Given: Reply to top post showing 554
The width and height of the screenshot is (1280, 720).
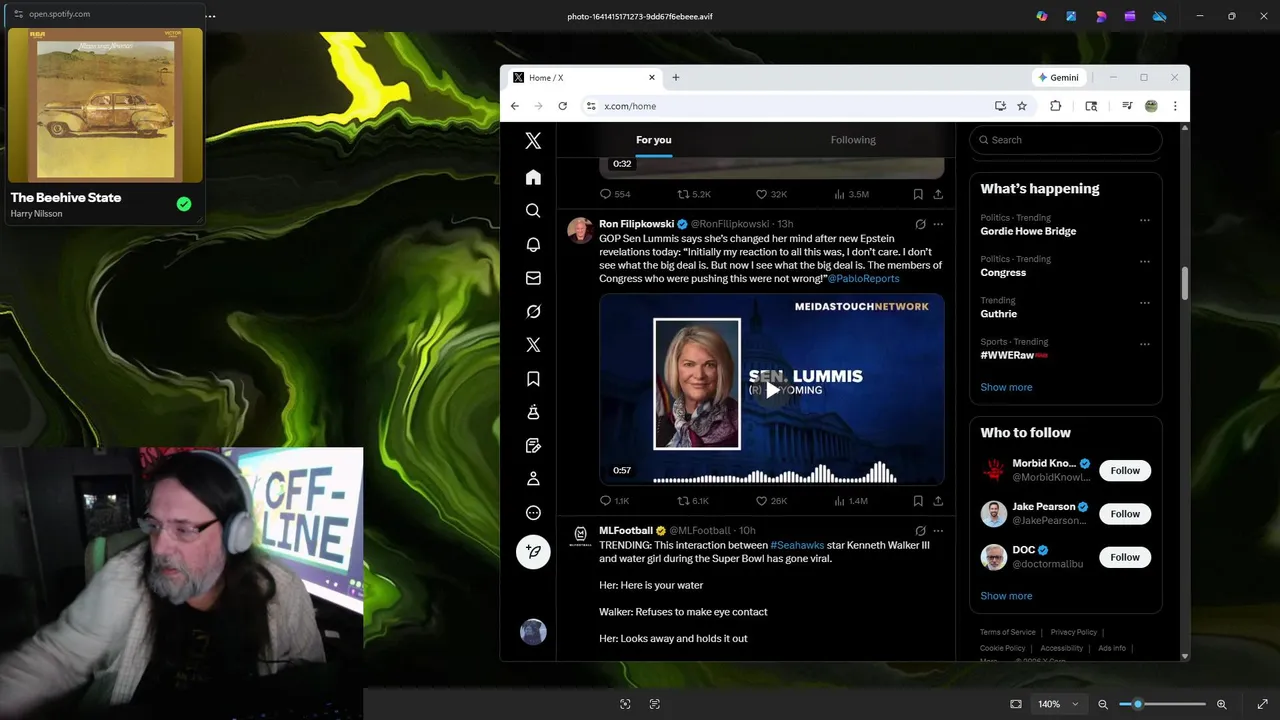Looking at the screenshot, I should tap(615, 194).
